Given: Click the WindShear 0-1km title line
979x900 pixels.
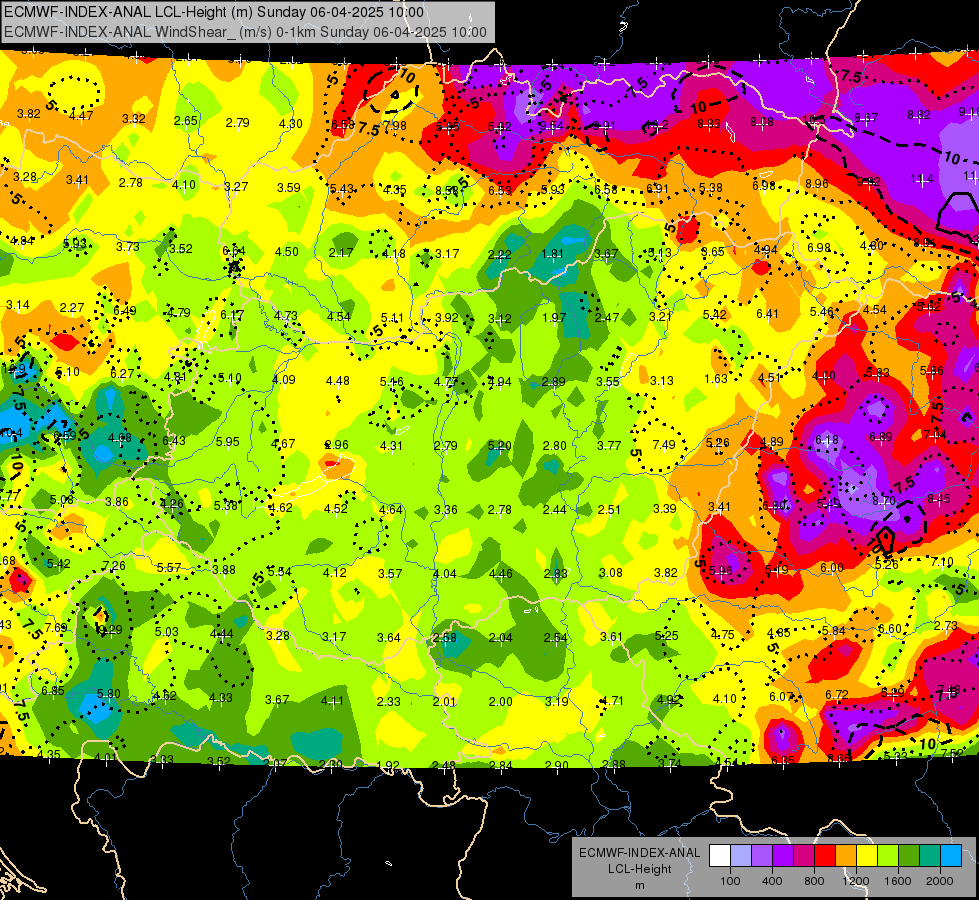Looking at the screenshot, I should pyautogui.click(x=245, y=32).
